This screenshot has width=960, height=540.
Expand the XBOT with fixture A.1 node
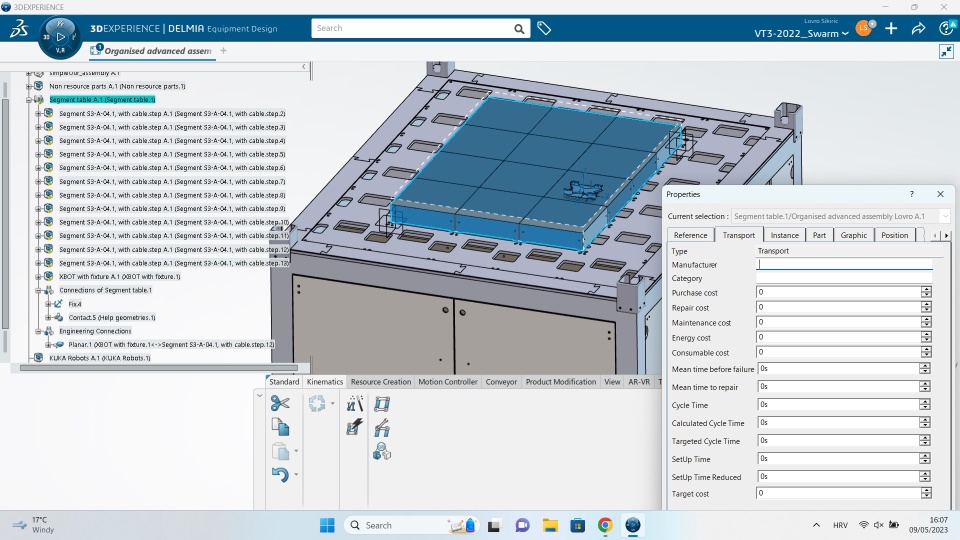[38, 277]
